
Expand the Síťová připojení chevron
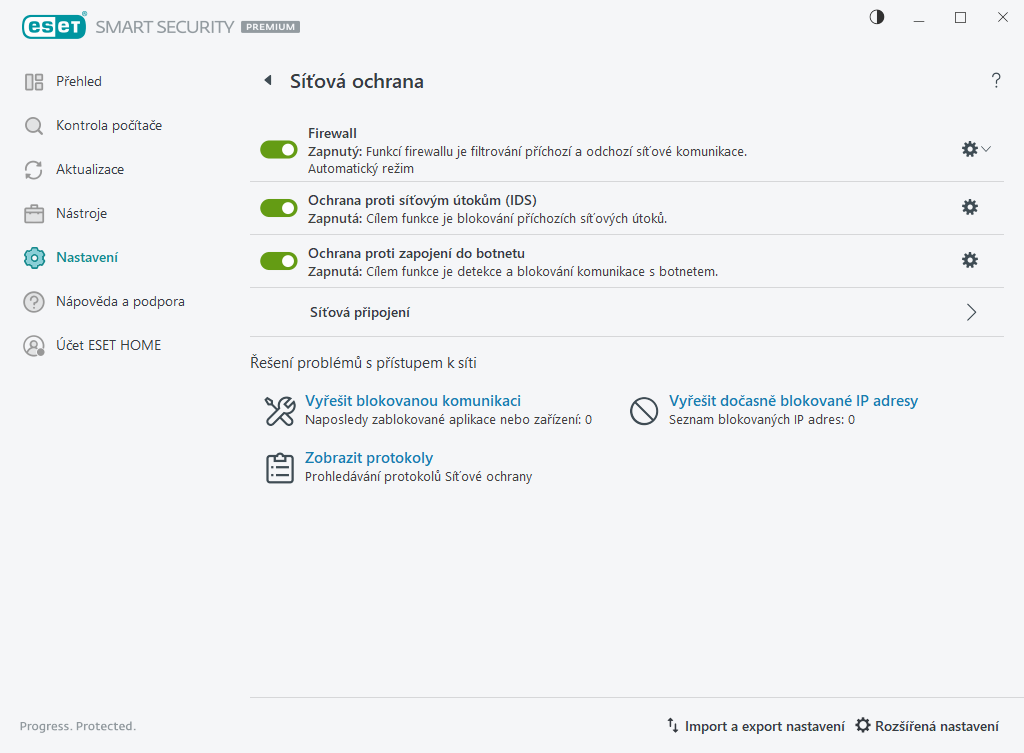click(971, 312)
